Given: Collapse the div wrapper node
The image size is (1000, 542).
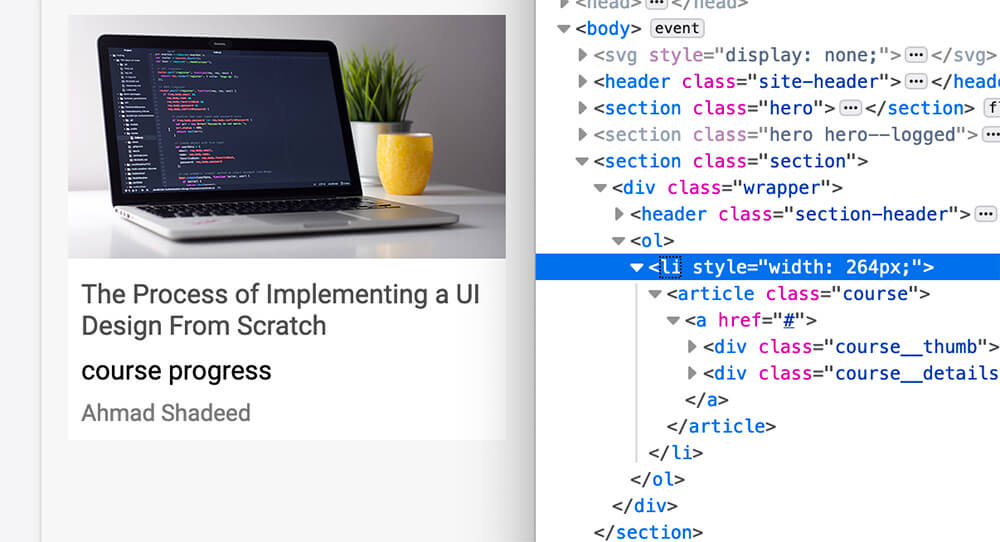Looking at the screenshot, I should (x=600, y=187).
